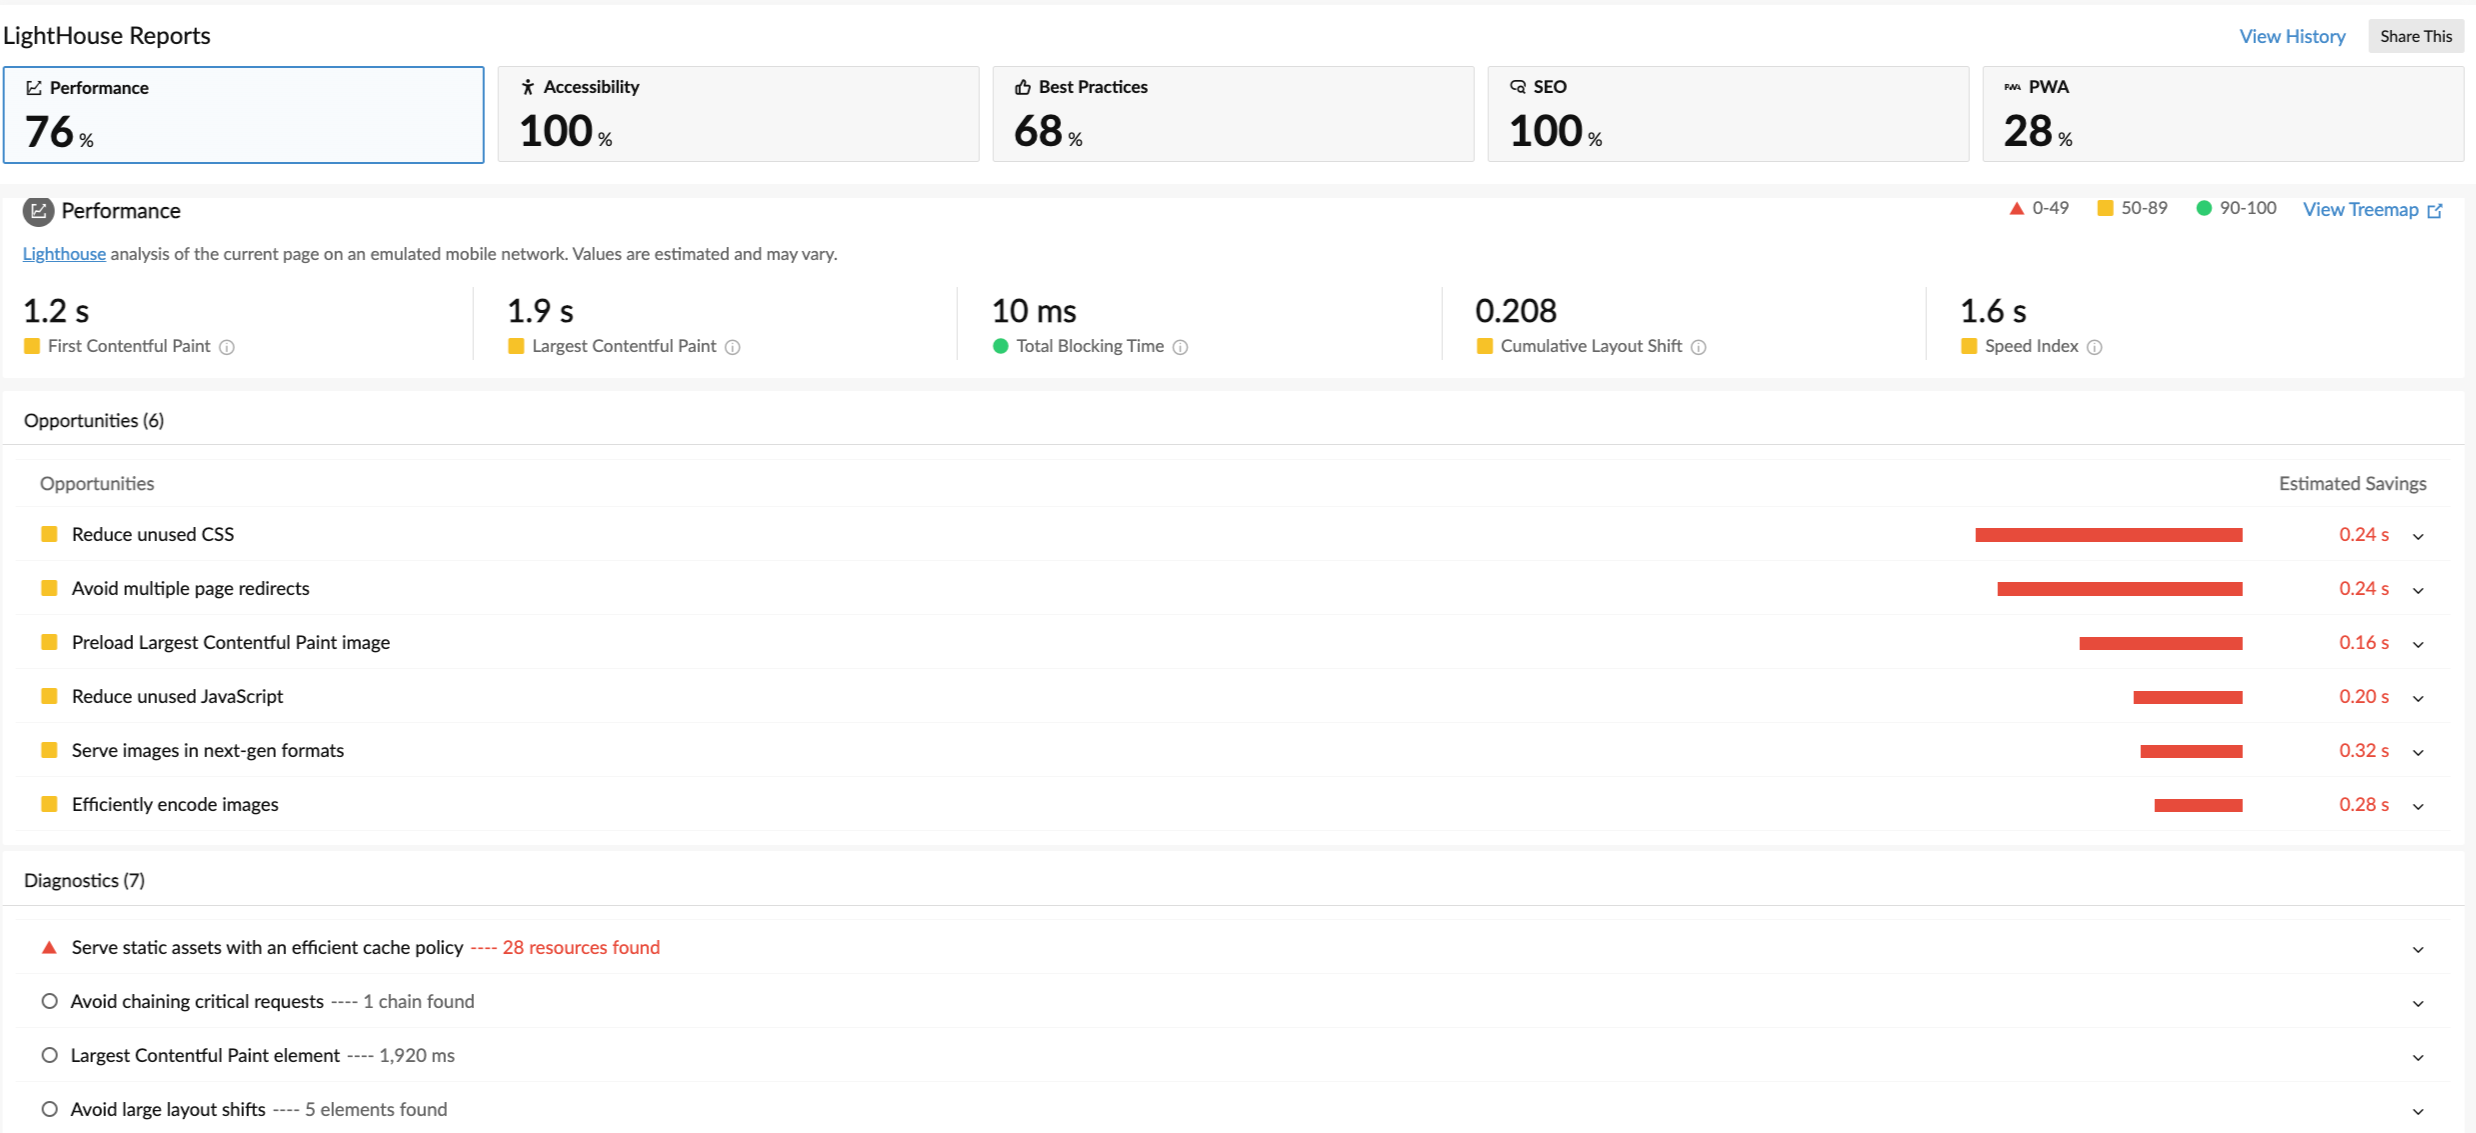Click the external-link icon beside View Treemap
Viewport: 2476px width, 1133px height.
tap(2435, 210)
